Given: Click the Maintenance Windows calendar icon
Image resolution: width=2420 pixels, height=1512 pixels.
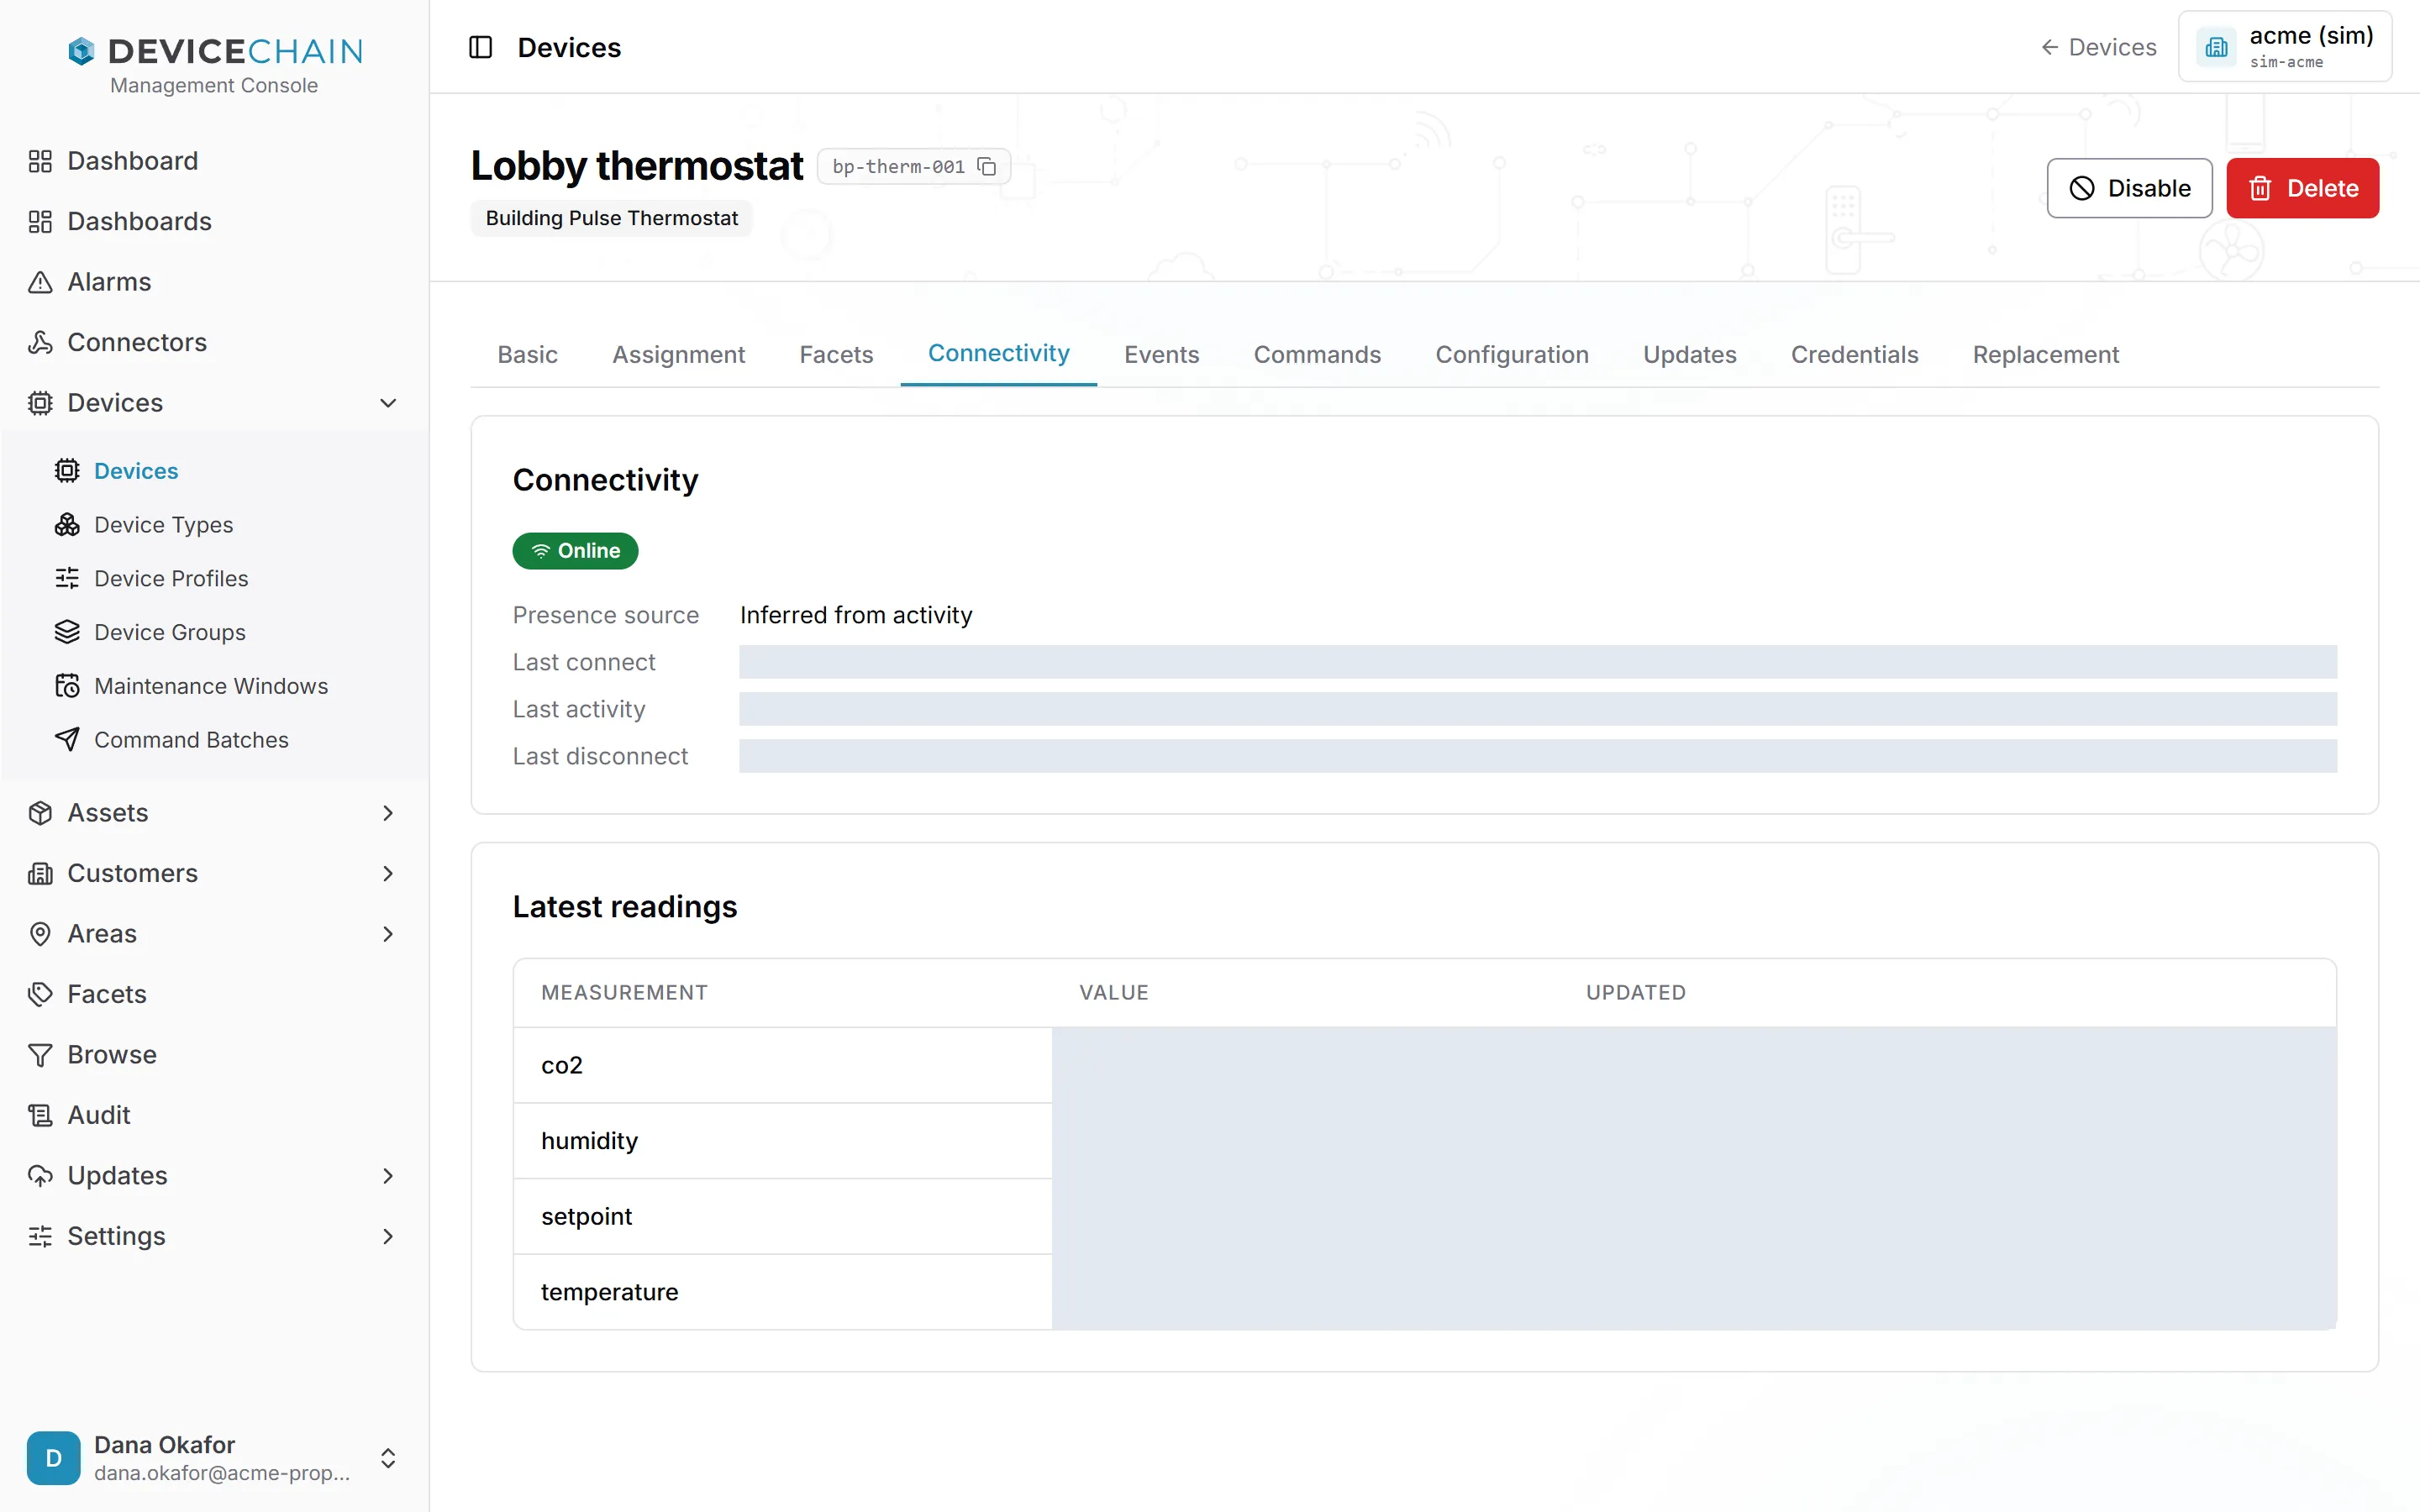Looking at the screenshot, I should [x=67, y=686].
